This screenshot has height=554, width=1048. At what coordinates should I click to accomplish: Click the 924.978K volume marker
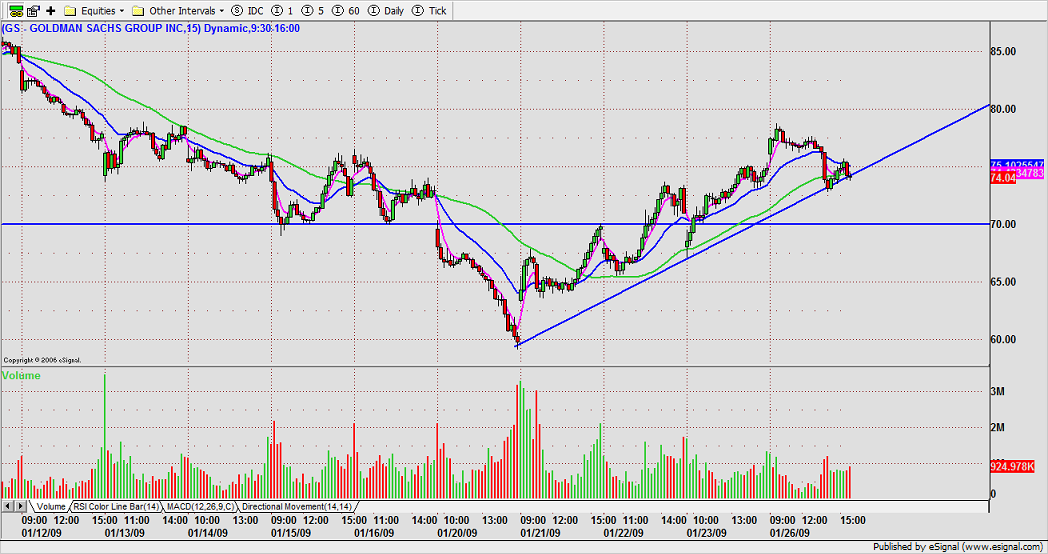(x=1012, y=466)
